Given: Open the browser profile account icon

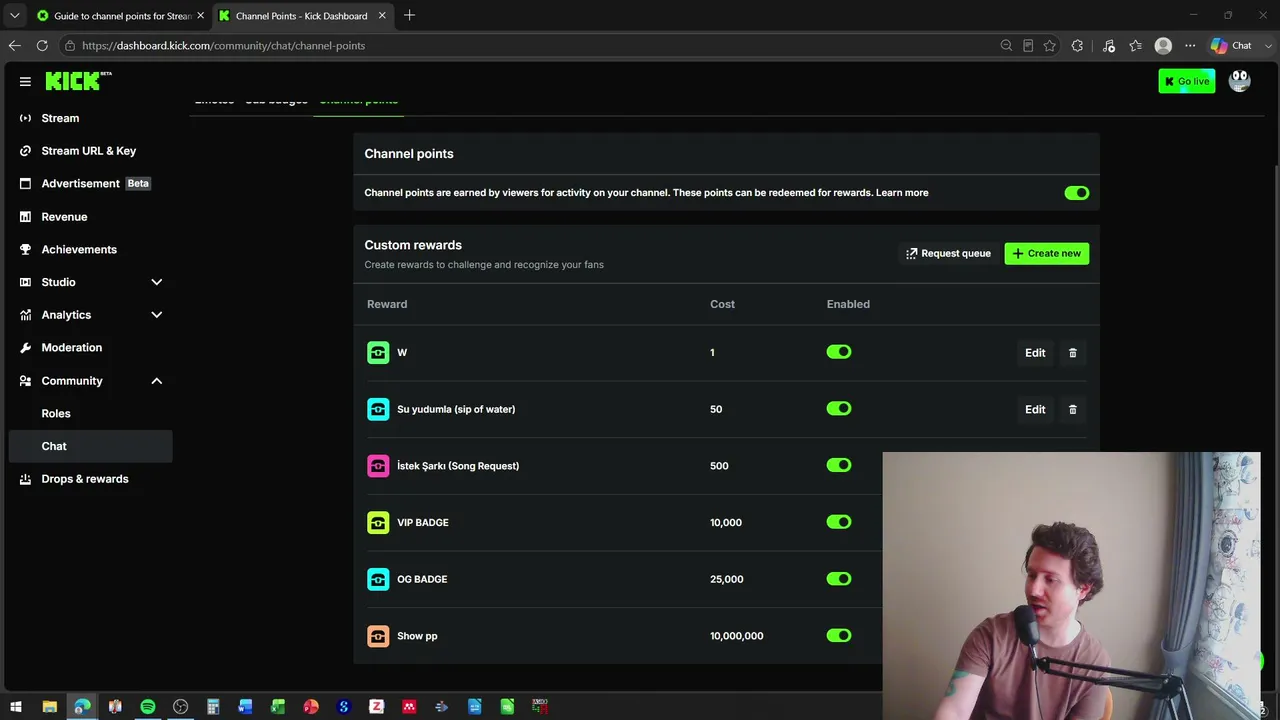Looking at the screenshot, I should [1163, 45].
